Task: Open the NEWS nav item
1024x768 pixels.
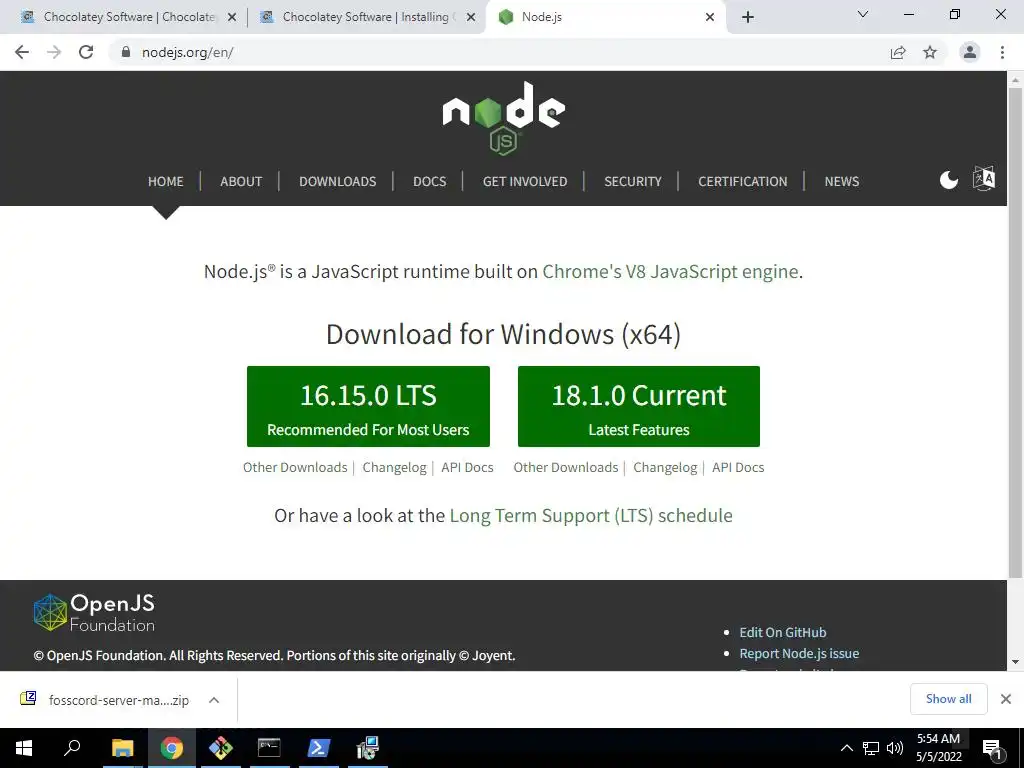Action: (842, 182)
